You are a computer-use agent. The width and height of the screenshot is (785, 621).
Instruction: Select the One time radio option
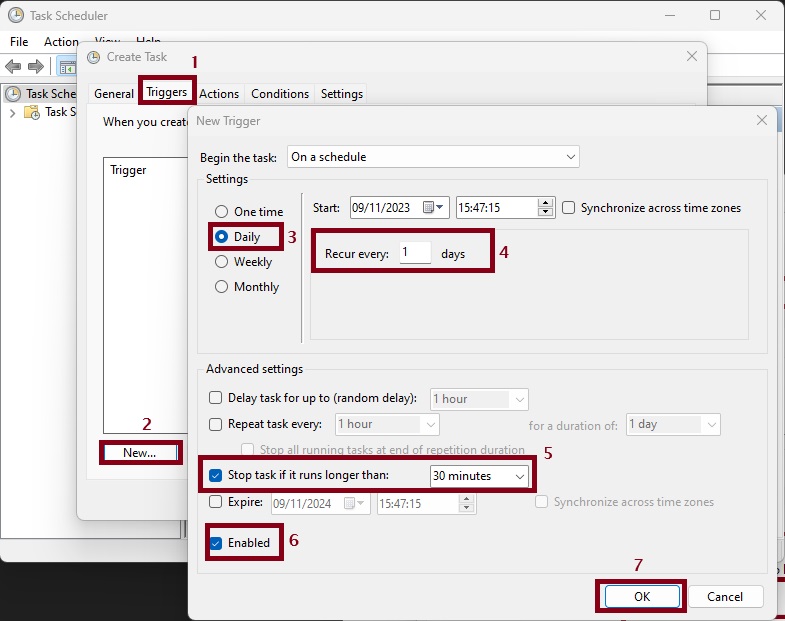221,212
